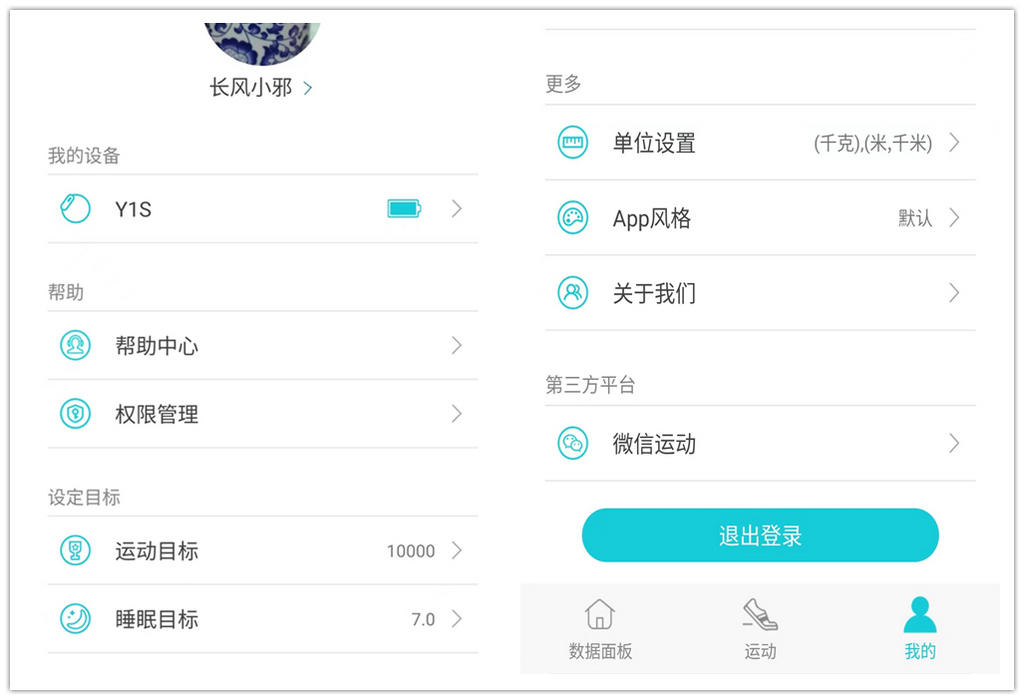Open the Y1S device icon
Image resolution: width=1024 pixels, height=700 pixels.
pos(74,209)
